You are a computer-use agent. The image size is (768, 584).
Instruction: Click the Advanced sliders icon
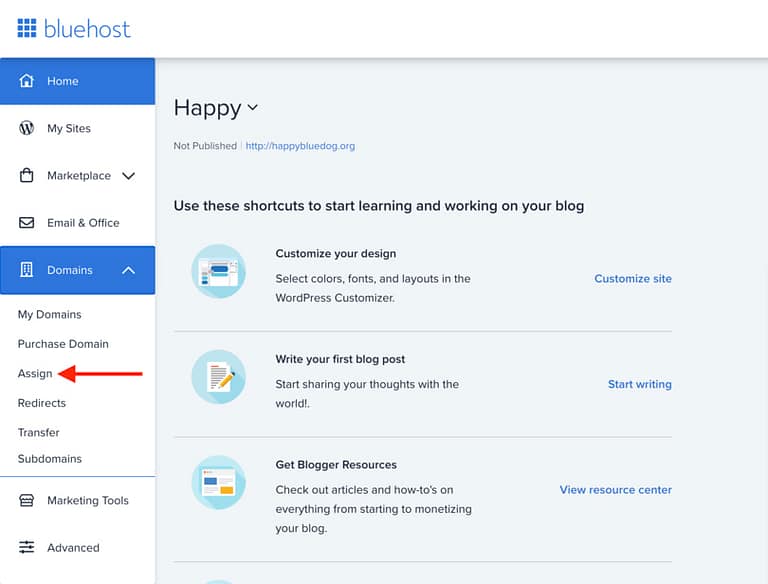(x=27, y=548)
